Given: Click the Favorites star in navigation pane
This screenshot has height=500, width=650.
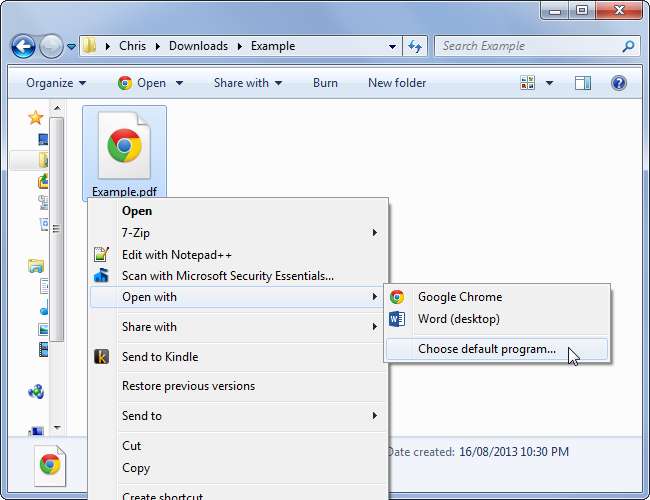Looking at the screenshot, I should (x=35, y=118).
